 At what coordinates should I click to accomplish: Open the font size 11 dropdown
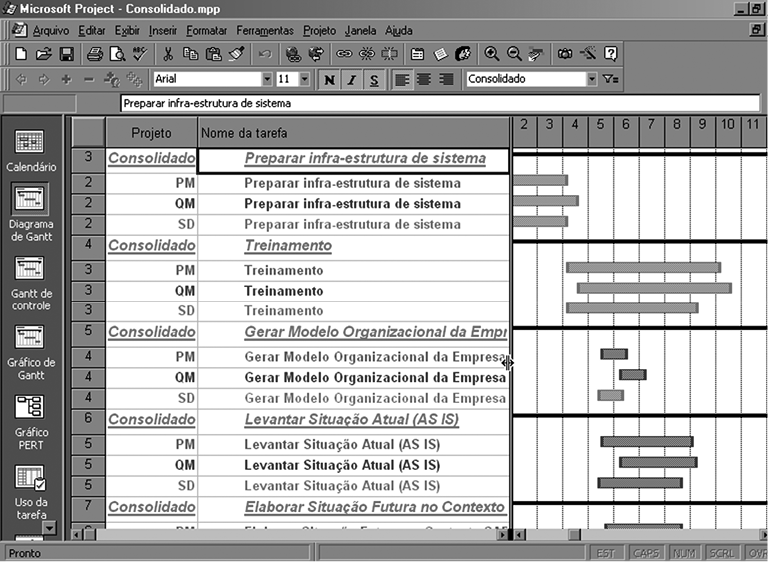[305, 79]
